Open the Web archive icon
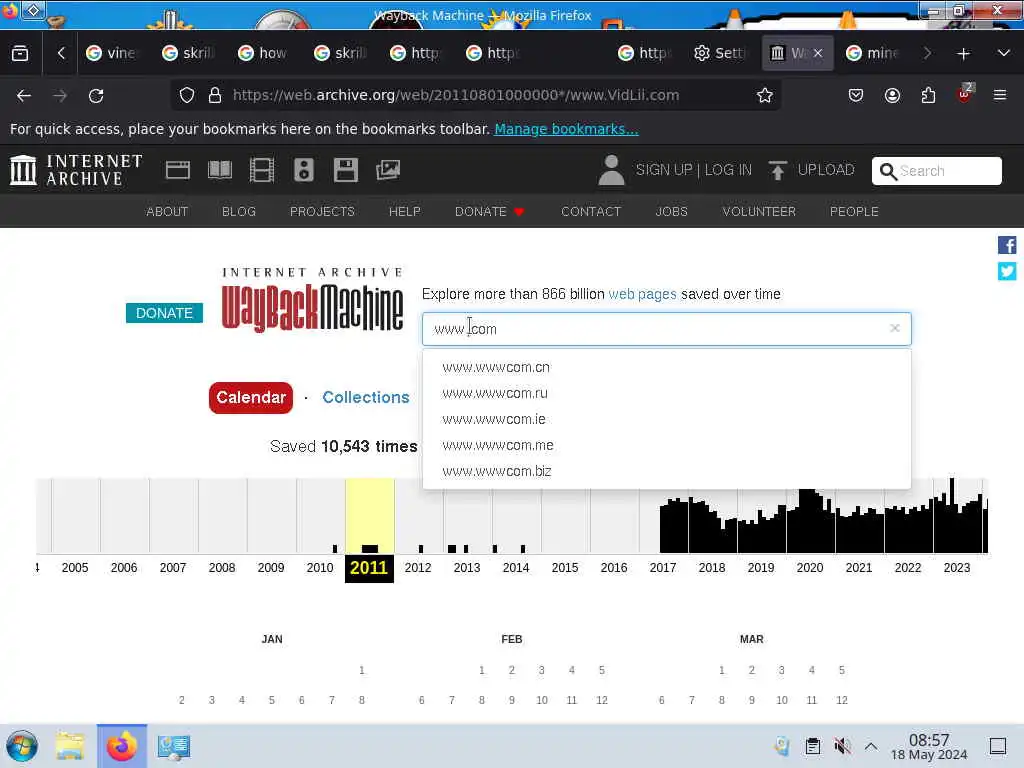 (178, 170)
